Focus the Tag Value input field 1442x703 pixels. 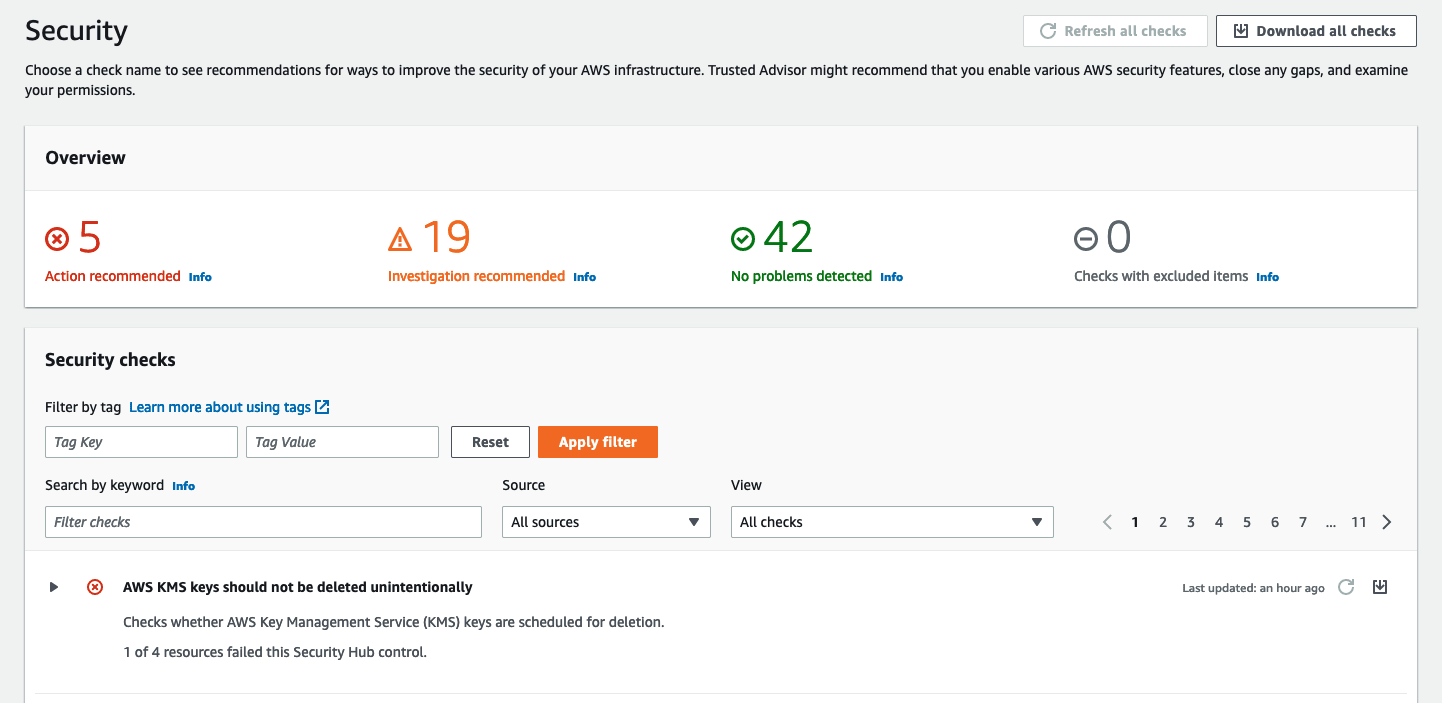click(x=342, y=442)
